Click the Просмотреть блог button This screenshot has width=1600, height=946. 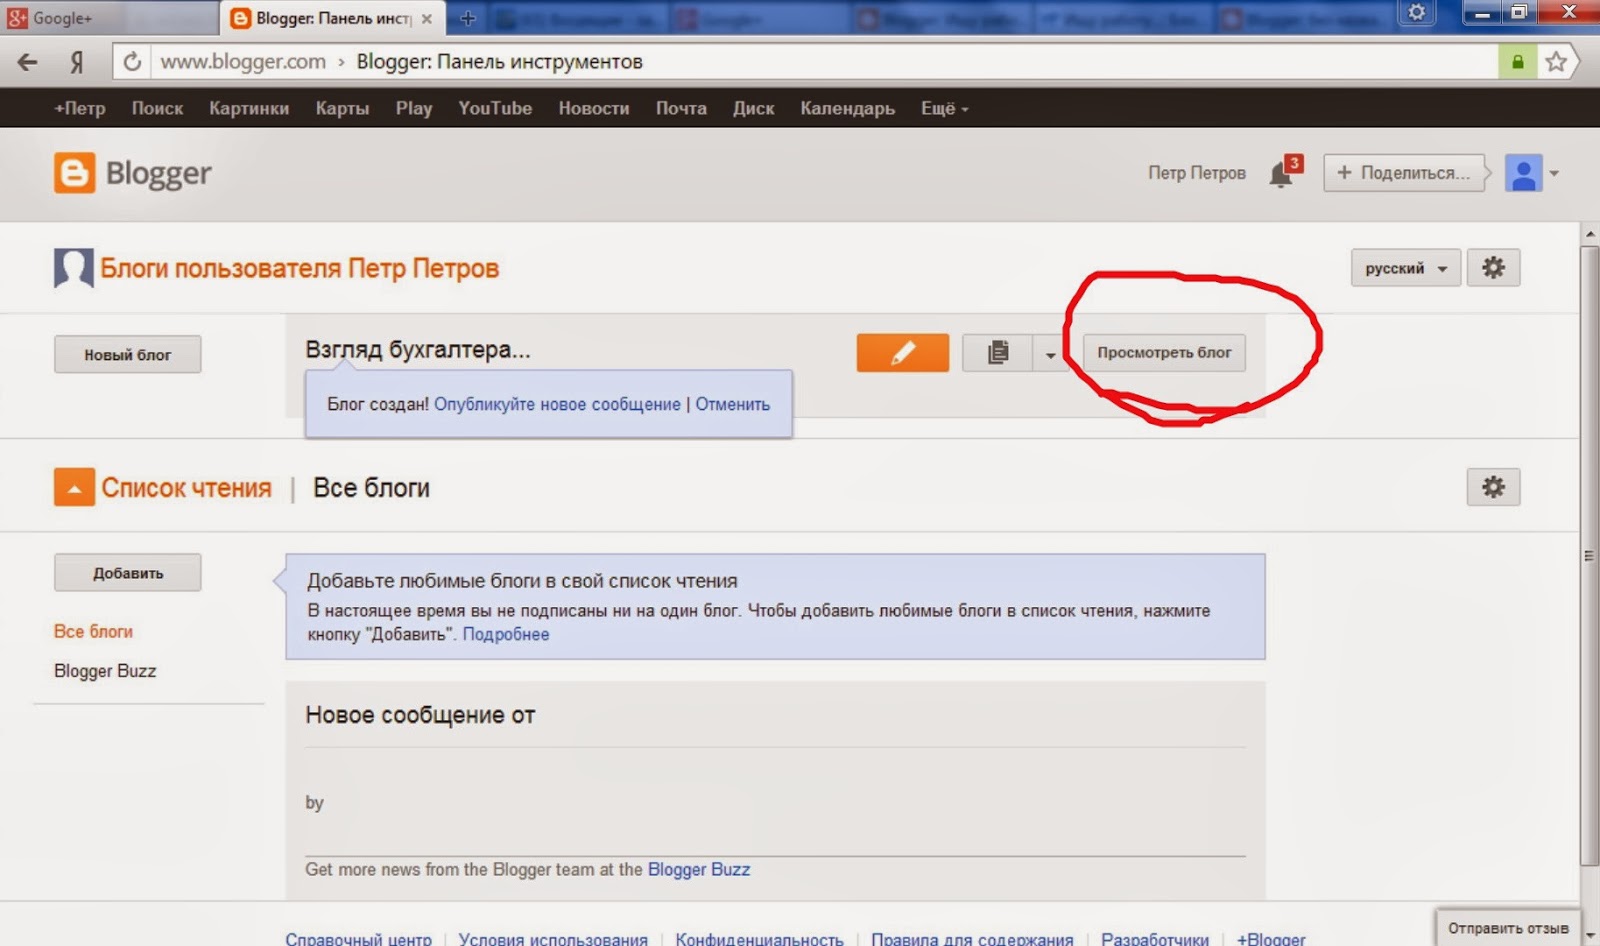pos(1164,353)
